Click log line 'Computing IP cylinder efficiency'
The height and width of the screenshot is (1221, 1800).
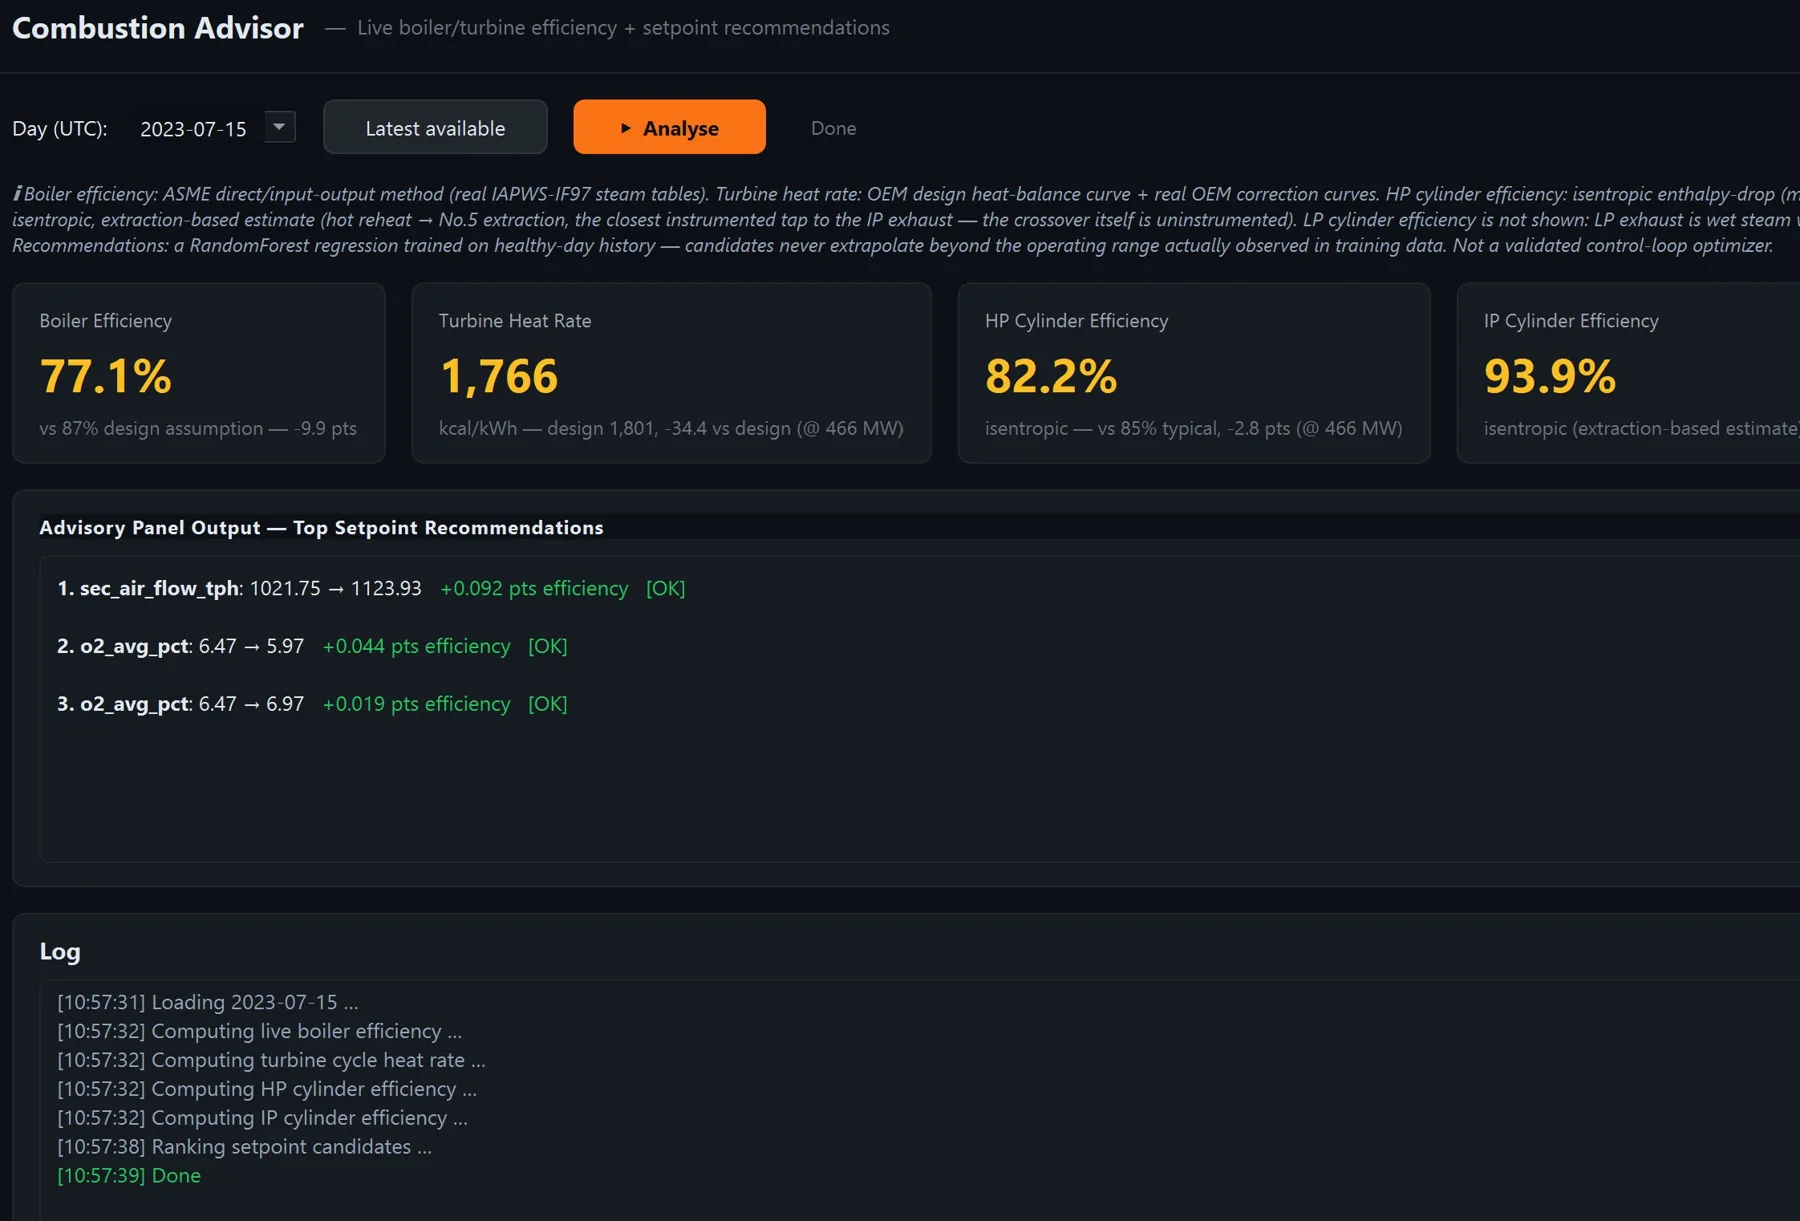point(262,1118)
